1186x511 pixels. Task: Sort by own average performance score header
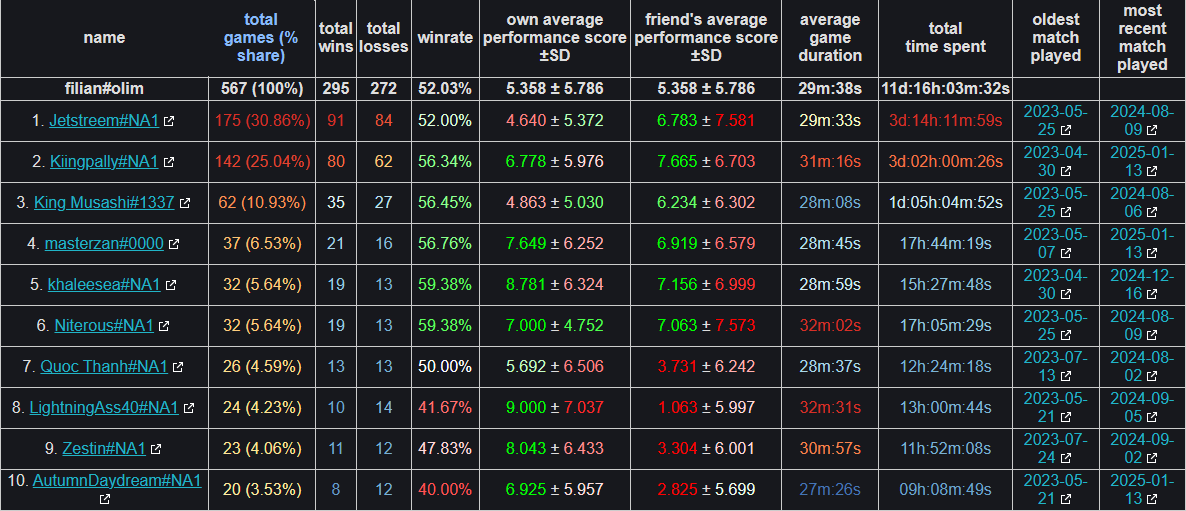(554, 38)
